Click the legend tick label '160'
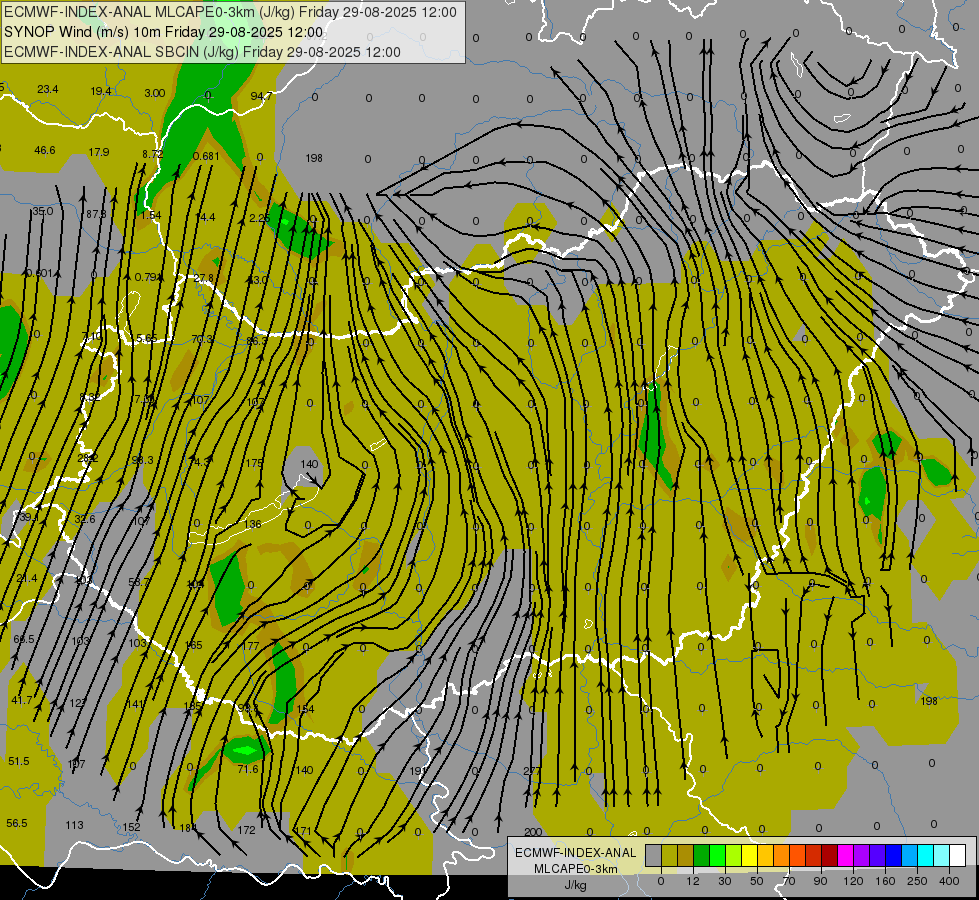The image size is (979, 900). click(x=885, y=881)
